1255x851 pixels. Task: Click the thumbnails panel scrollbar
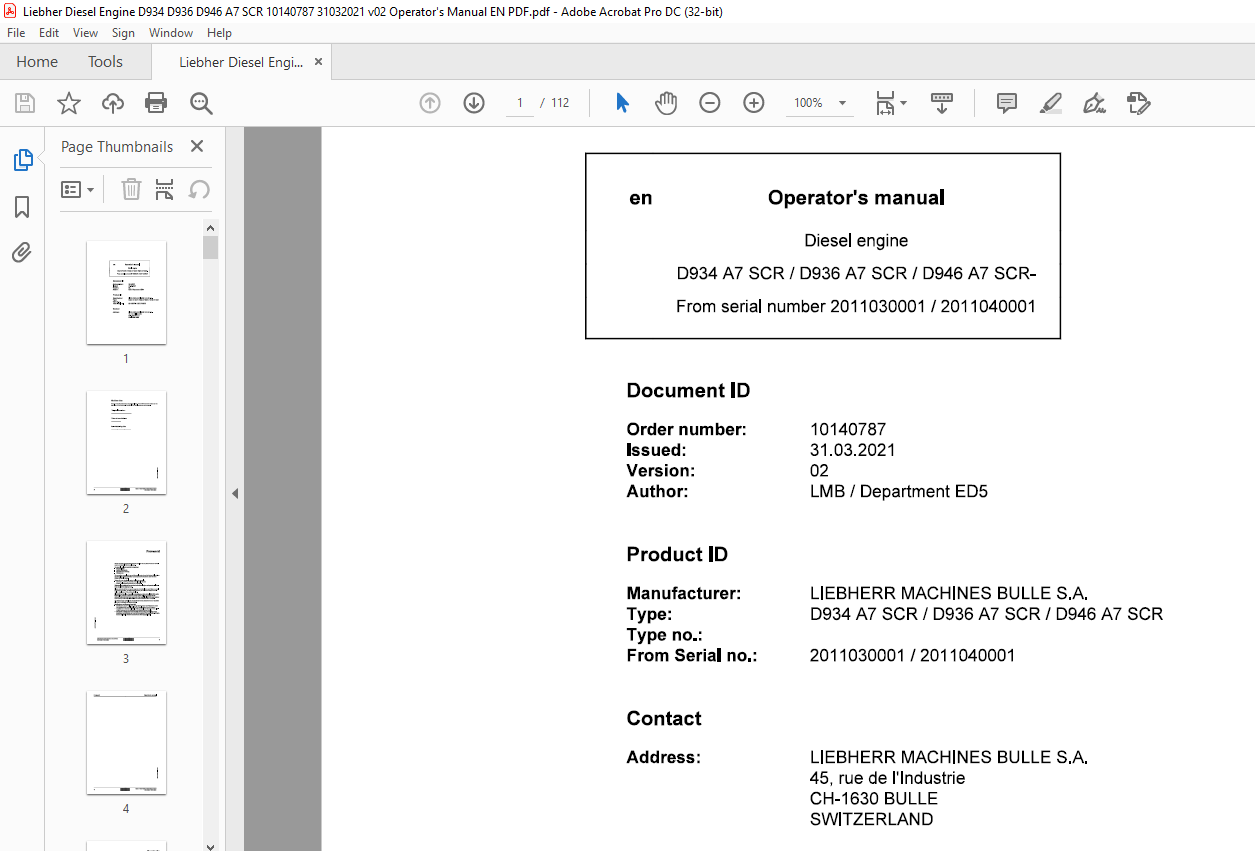(x=210, y=247)
